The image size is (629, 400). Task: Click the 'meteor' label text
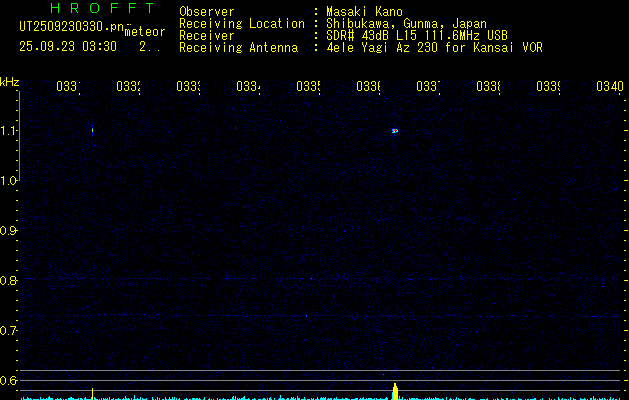coord(144,31)
